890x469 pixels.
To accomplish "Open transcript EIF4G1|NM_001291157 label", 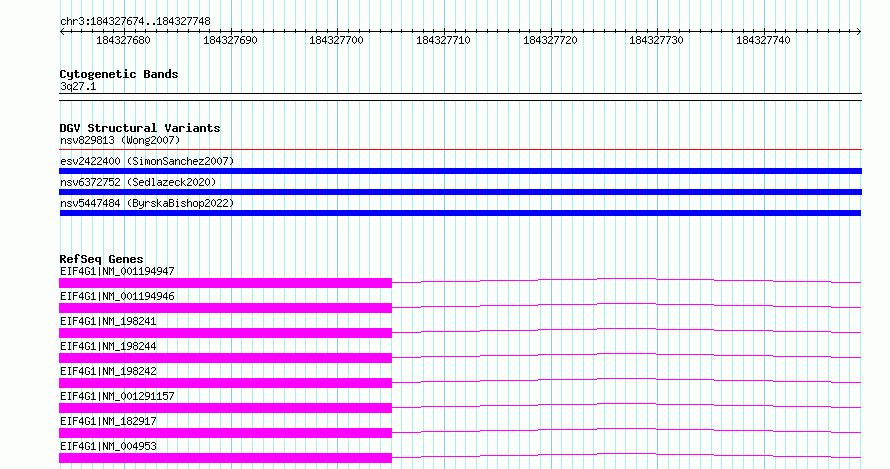I will click(117, 396).
